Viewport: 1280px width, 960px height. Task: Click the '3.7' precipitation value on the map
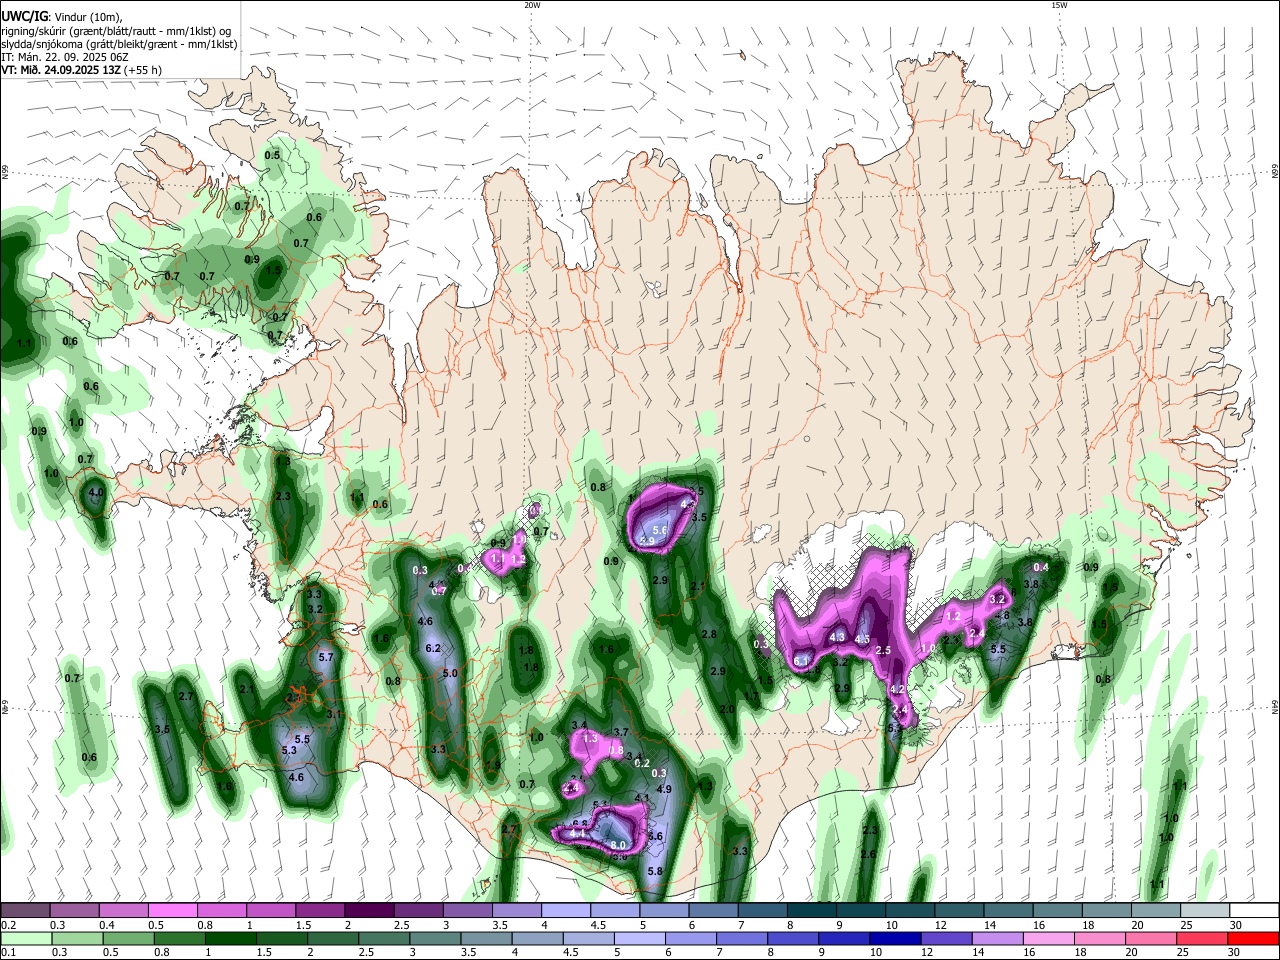(x=620, y=733)
